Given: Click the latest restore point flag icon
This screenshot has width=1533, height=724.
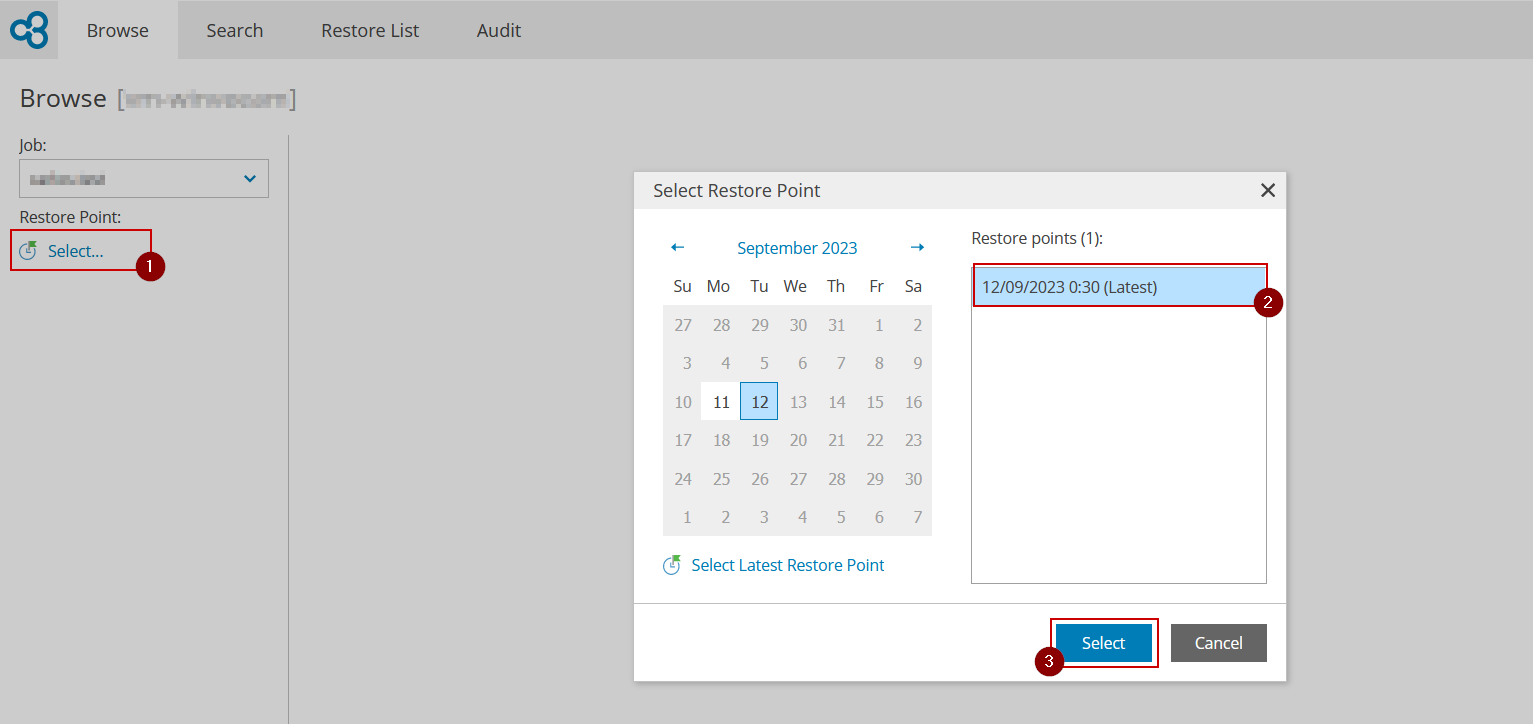Looking at the screenshot, I should coord(672,565).
